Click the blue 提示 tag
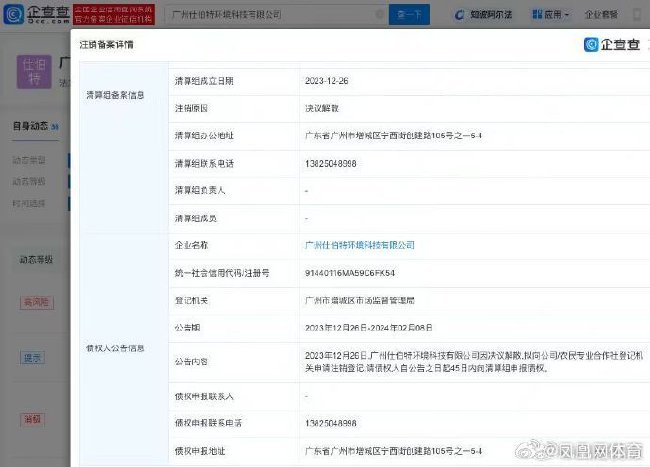The height and width of the screenshot is (467, 650). point(32,358)
